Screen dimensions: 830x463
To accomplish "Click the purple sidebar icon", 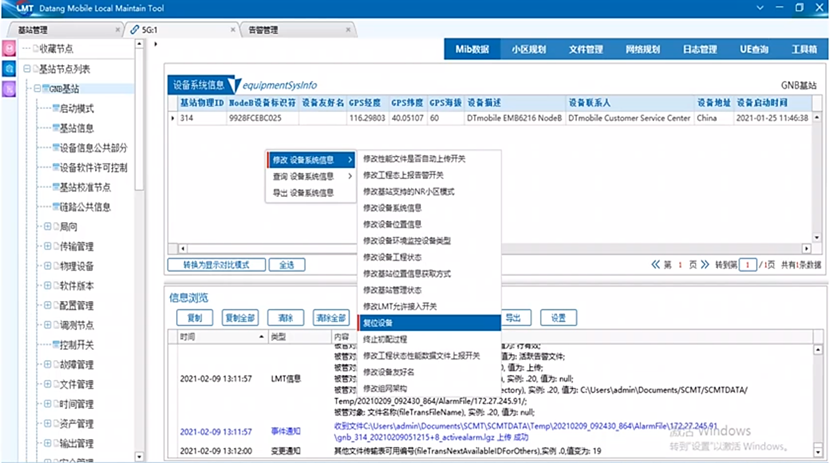I will click(x=9, y=89).
